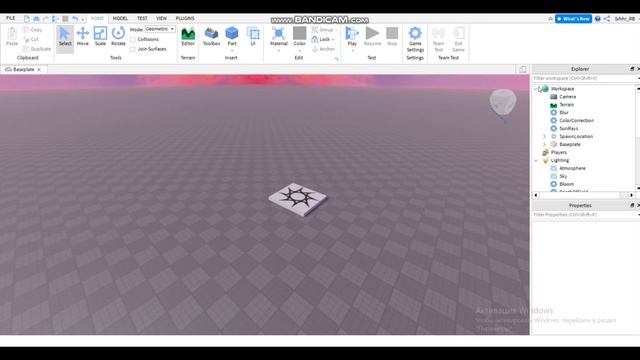The height and width of the screenshot is (360, 640).
Task: Click the Resume test button
Action: [x=372, y=36]
